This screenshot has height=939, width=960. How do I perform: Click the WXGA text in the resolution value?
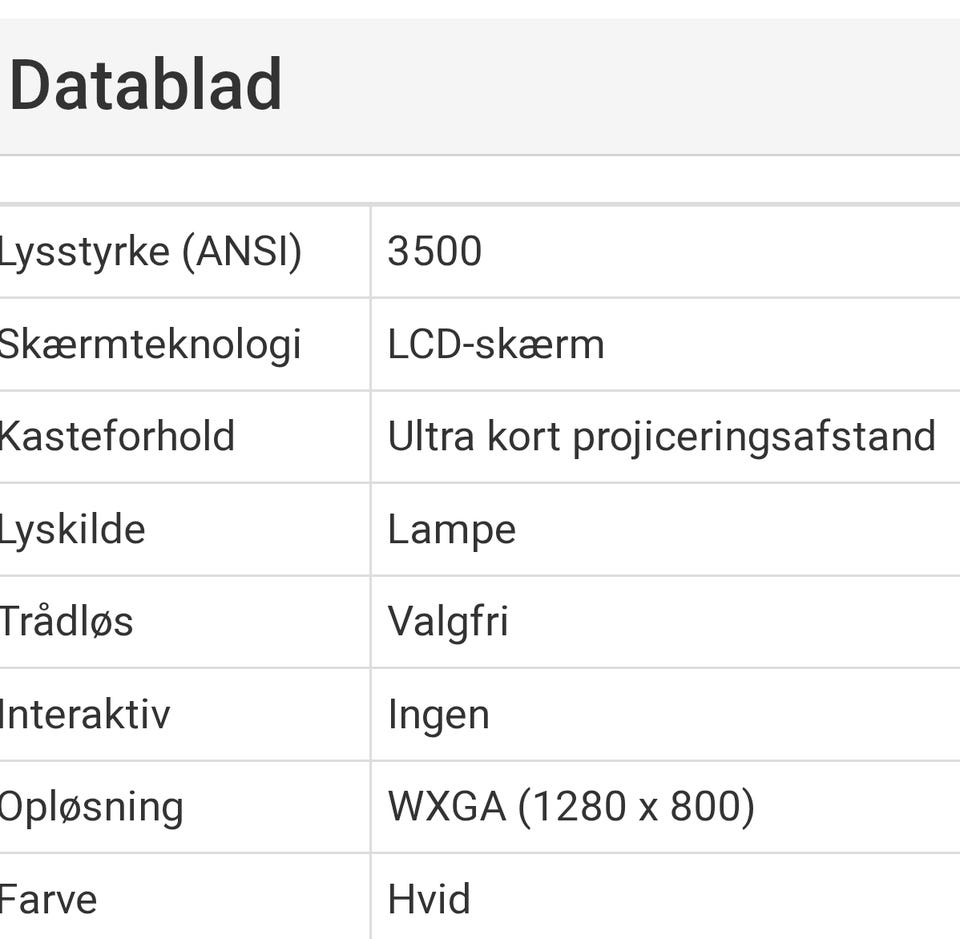[x=446, y=807]
